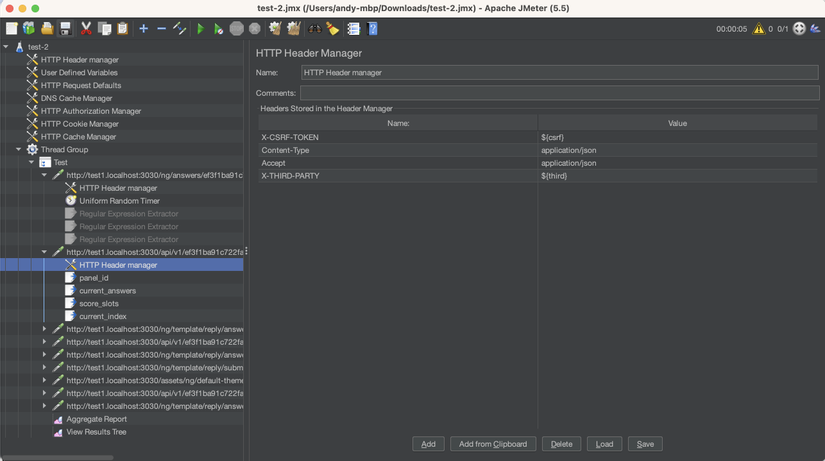Expand the ng/template/reply/subm request
825x461 pixels.
(44, 367)
